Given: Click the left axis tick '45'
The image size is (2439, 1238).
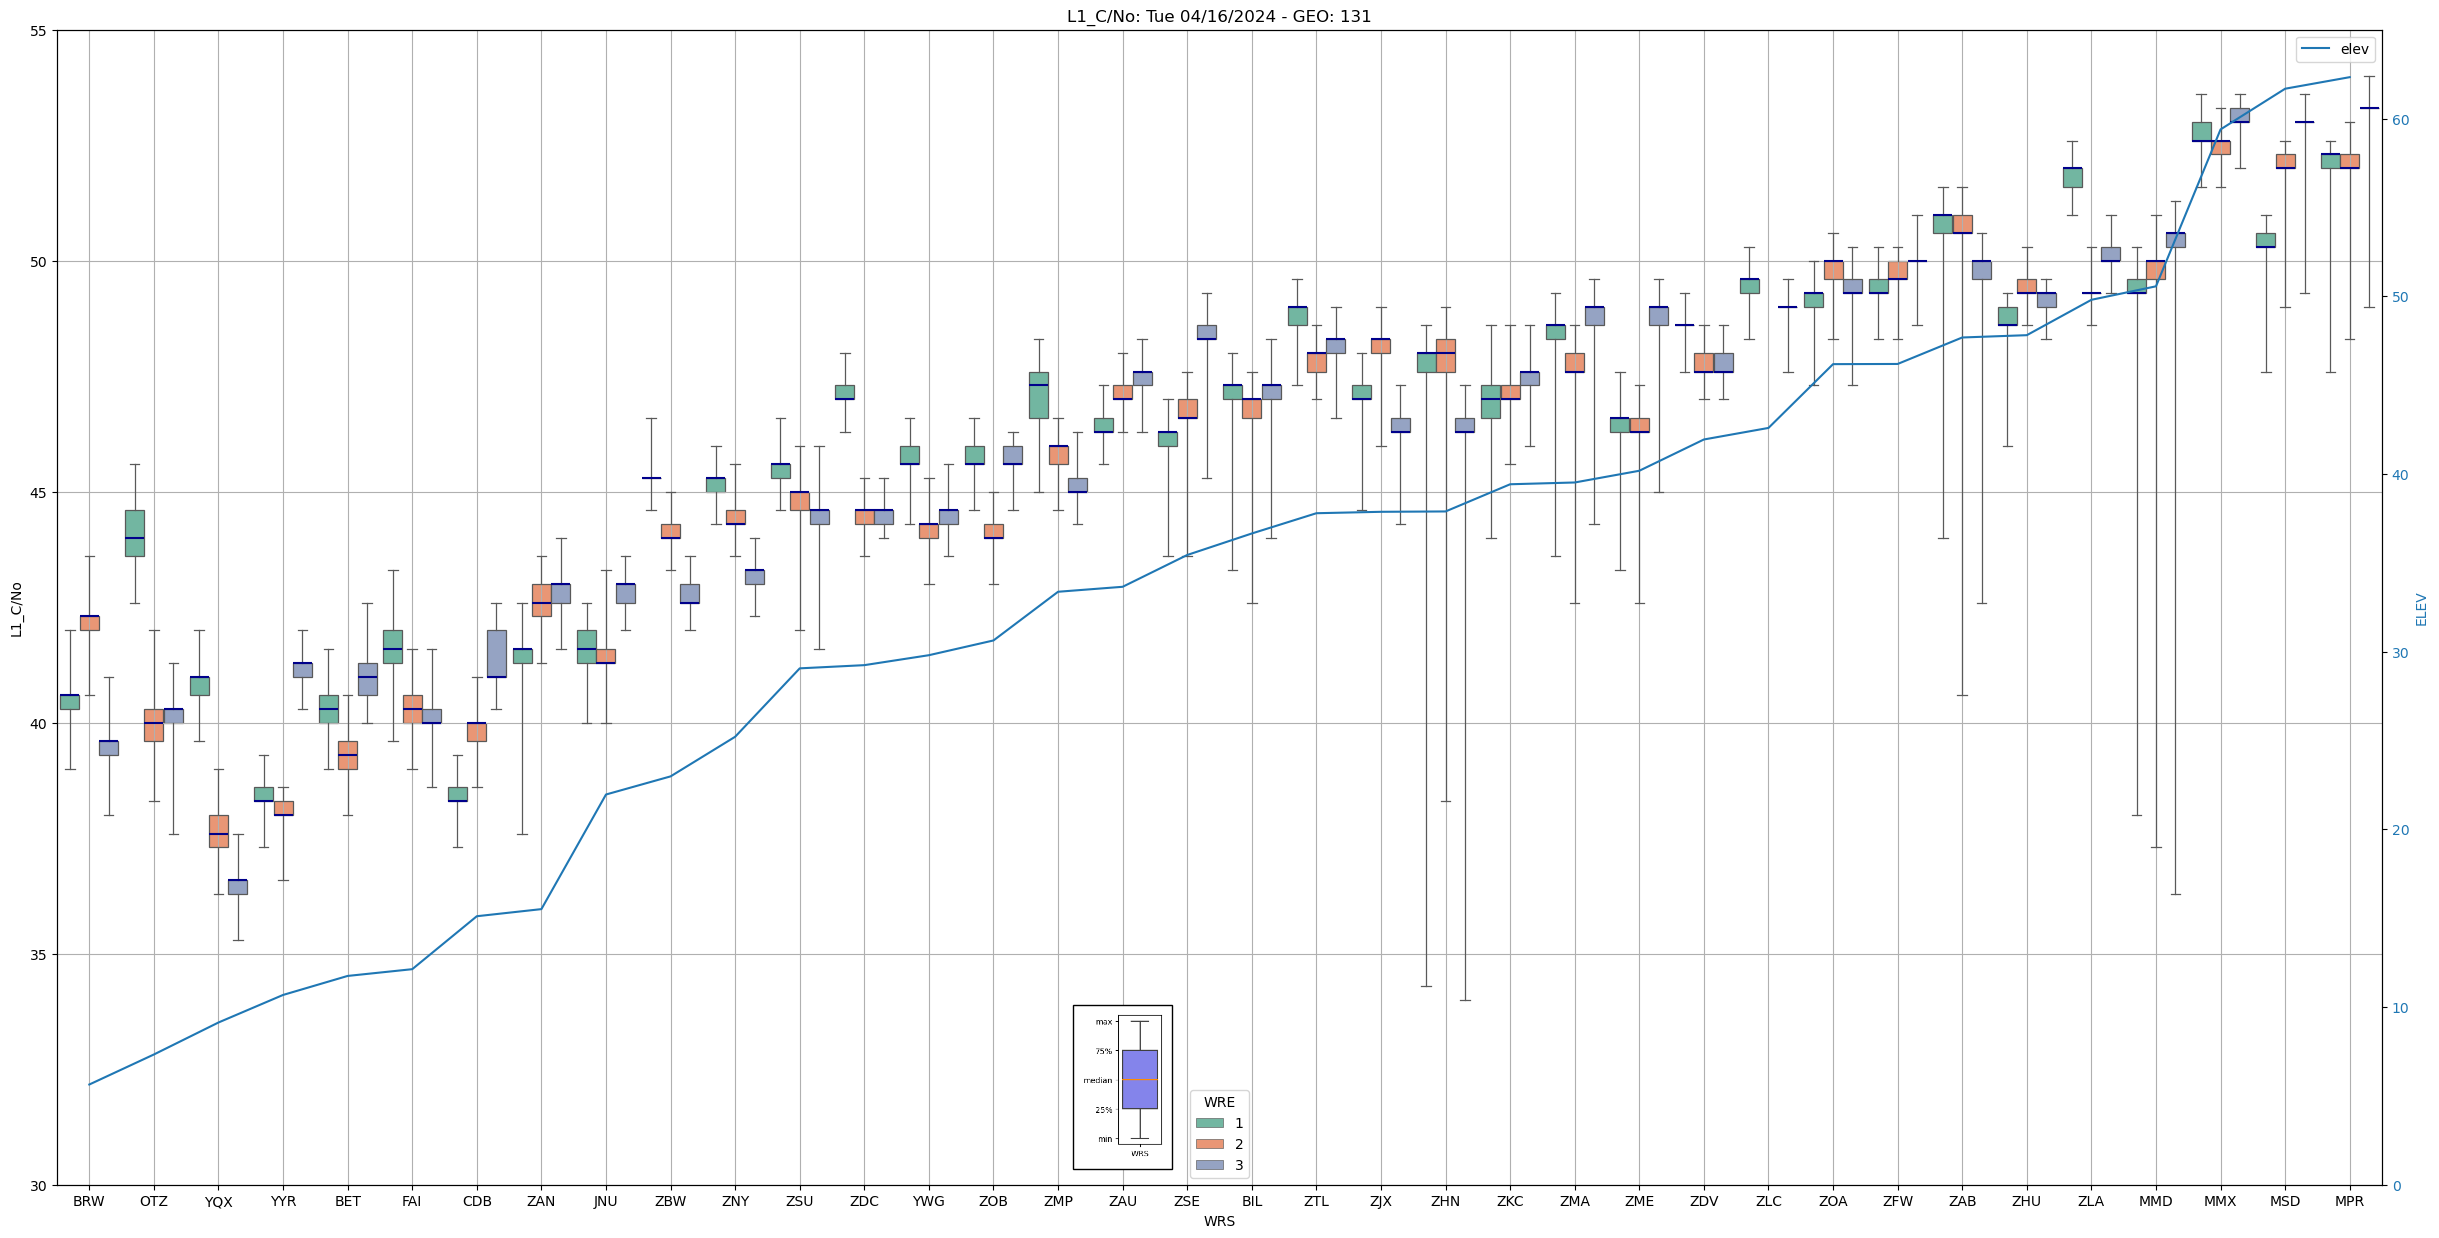Looking at the screenshot, I should point(39,493).
